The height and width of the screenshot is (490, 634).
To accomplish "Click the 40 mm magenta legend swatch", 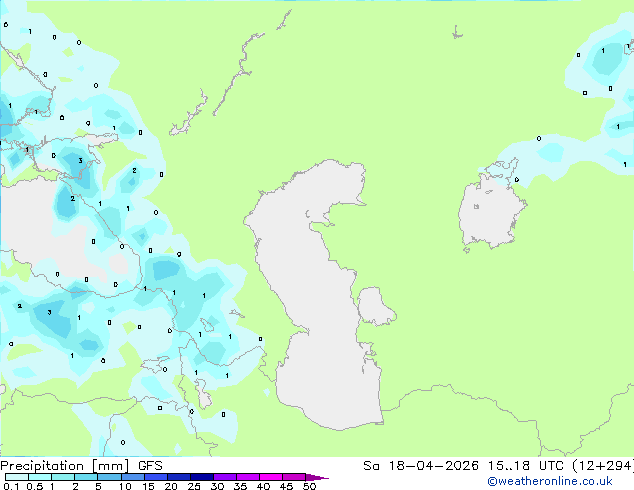I will coord(270,477).
